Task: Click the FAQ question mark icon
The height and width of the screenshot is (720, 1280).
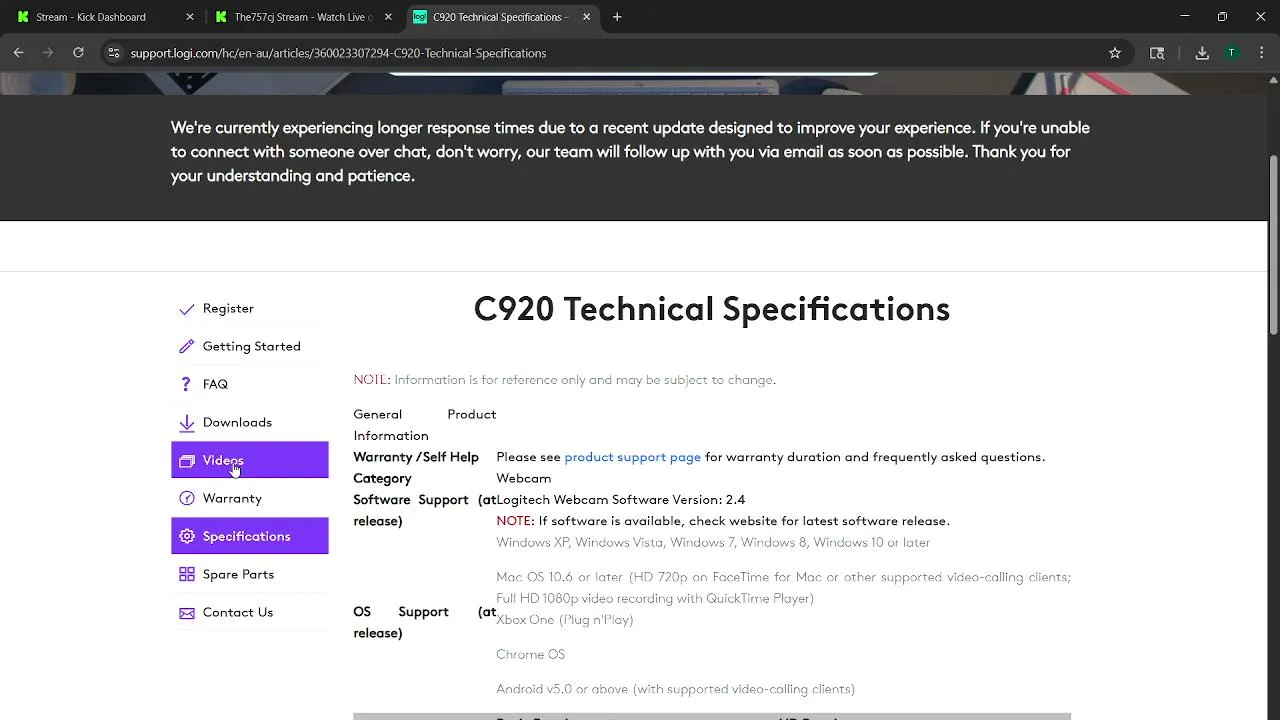Action: (x=186, y=385)
